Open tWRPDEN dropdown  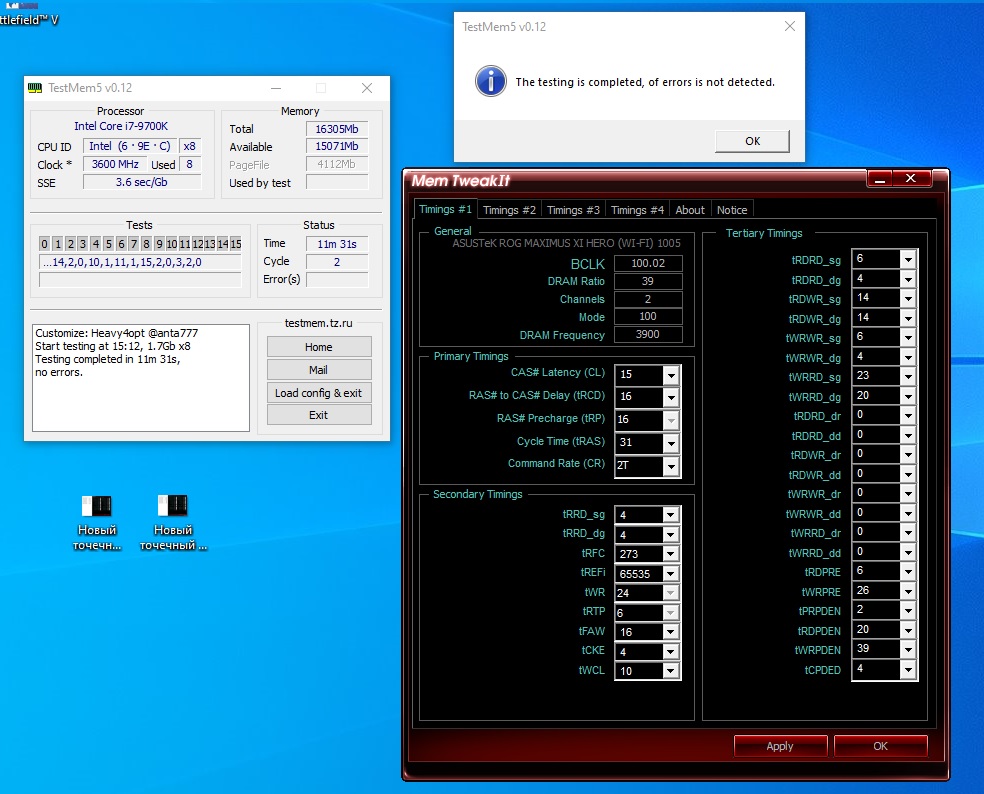point(908,649)
